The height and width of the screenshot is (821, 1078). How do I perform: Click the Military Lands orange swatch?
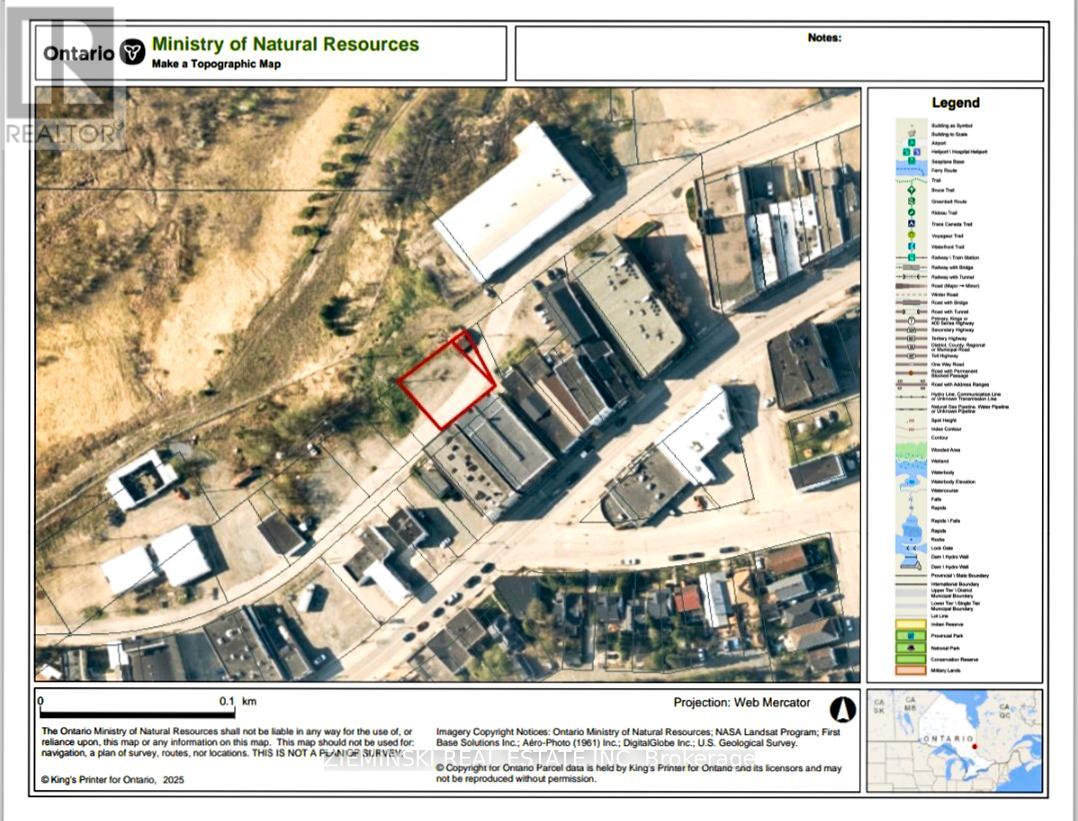coord(911,670)
